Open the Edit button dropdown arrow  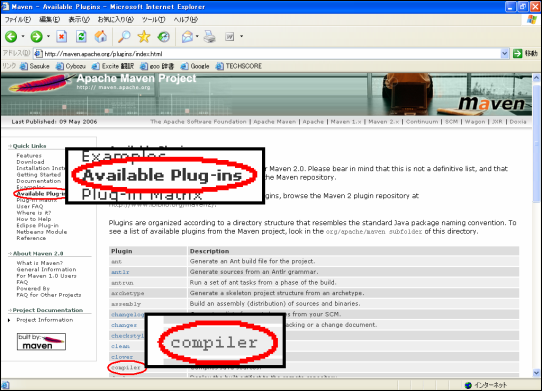click(241, 36)
